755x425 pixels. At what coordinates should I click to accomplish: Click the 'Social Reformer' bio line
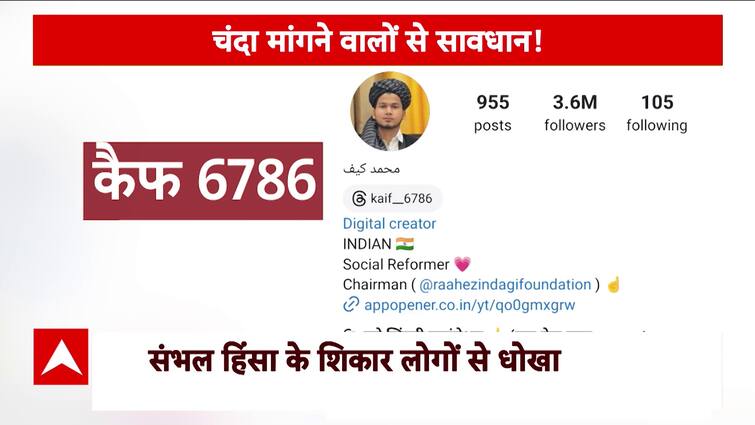tap(396, 264)
